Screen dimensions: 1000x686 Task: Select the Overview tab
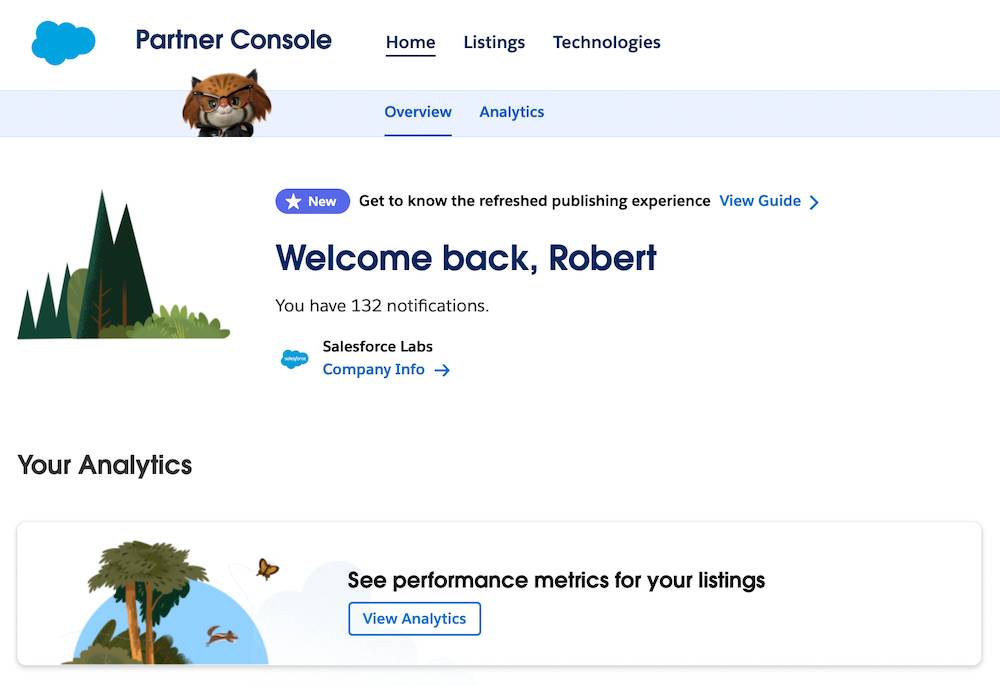tap(418, 112)
